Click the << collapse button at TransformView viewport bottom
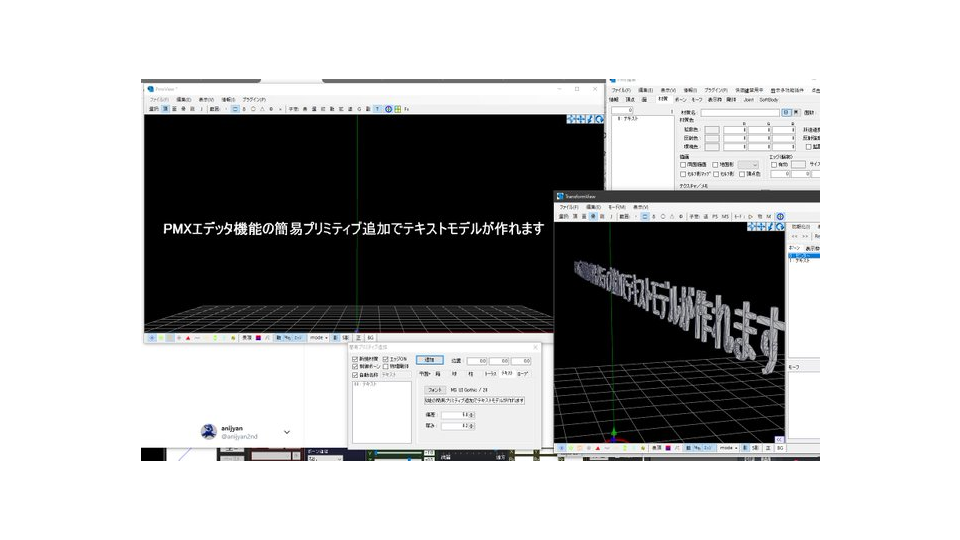 [x=779, y=439]
